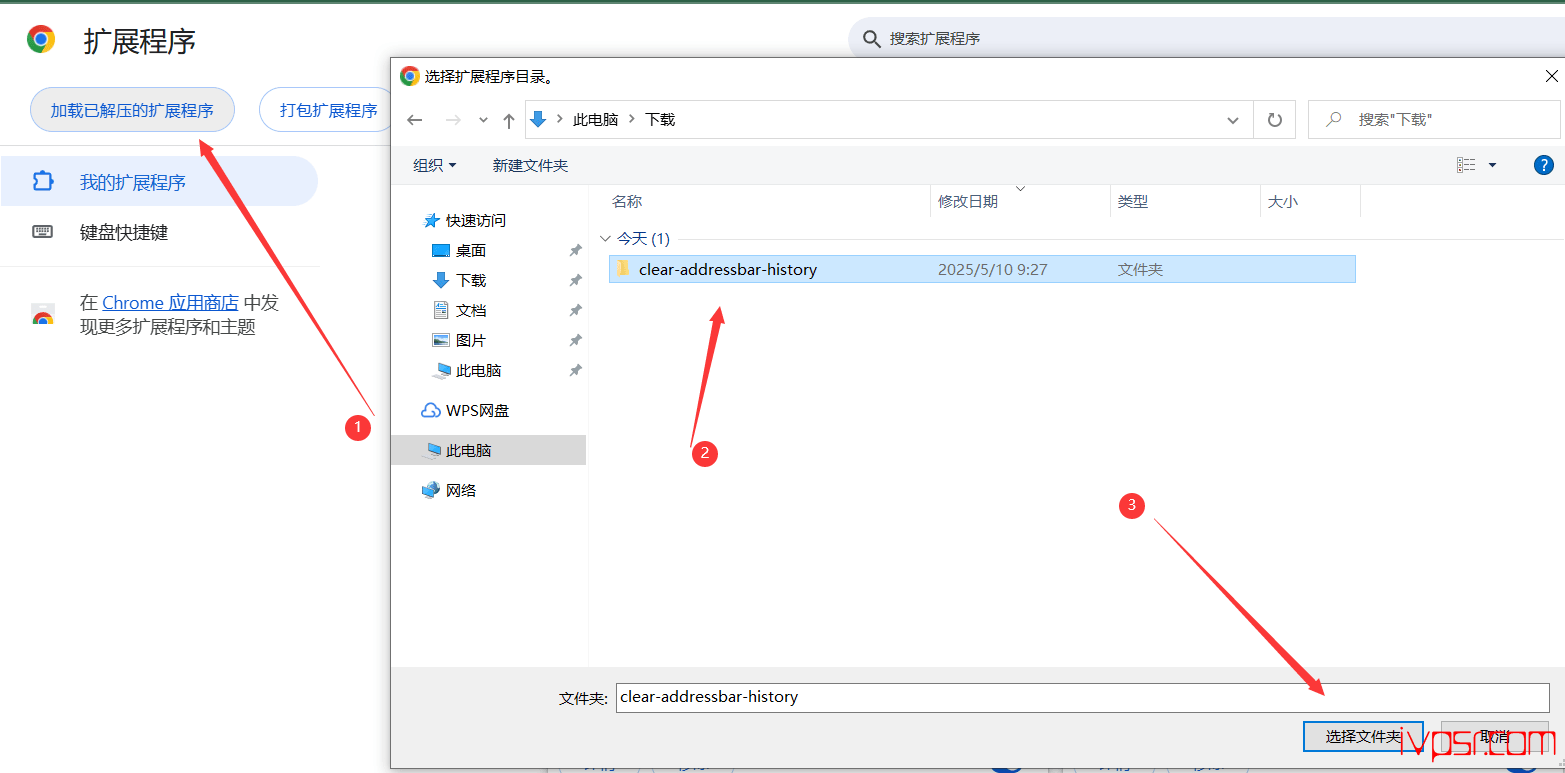Click the up-one-level arrow button

(509, 120)
